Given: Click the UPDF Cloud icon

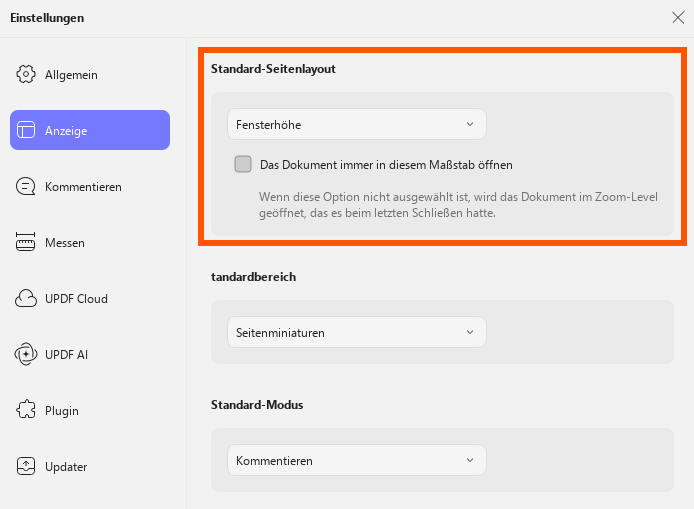Looking at the screenshot, I should (26, 298).
